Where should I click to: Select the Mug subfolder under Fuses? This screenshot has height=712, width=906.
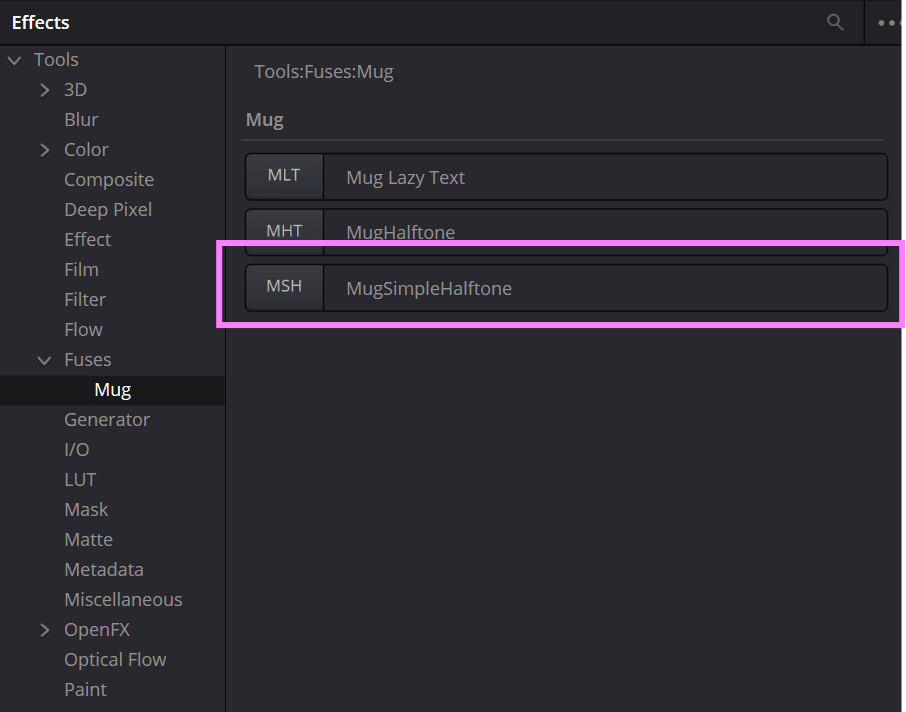click(x=112, y=390)
